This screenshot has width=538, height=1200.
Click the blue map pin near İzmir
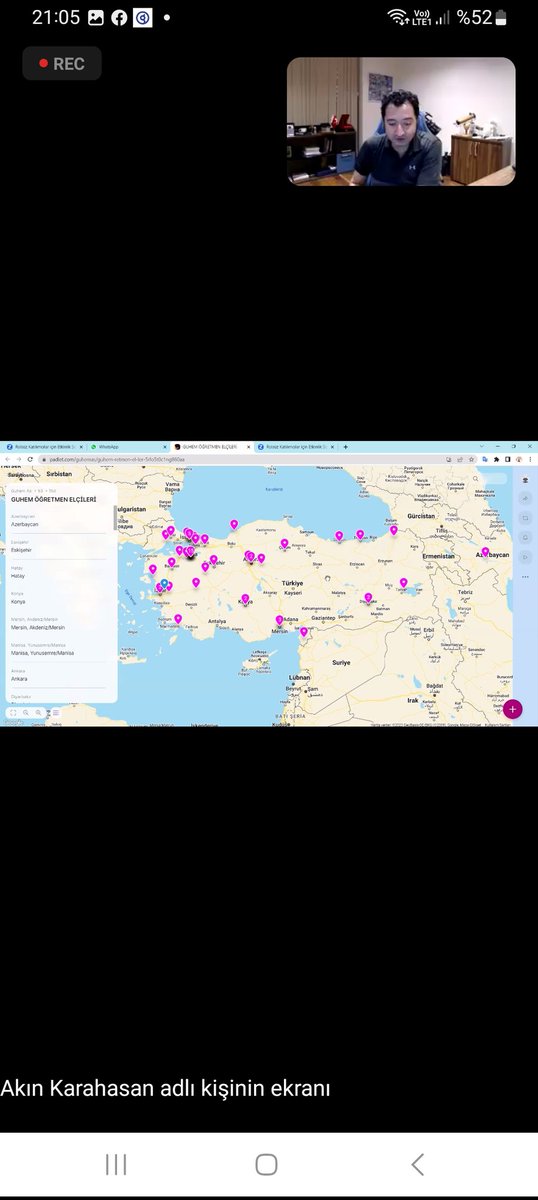164,583
